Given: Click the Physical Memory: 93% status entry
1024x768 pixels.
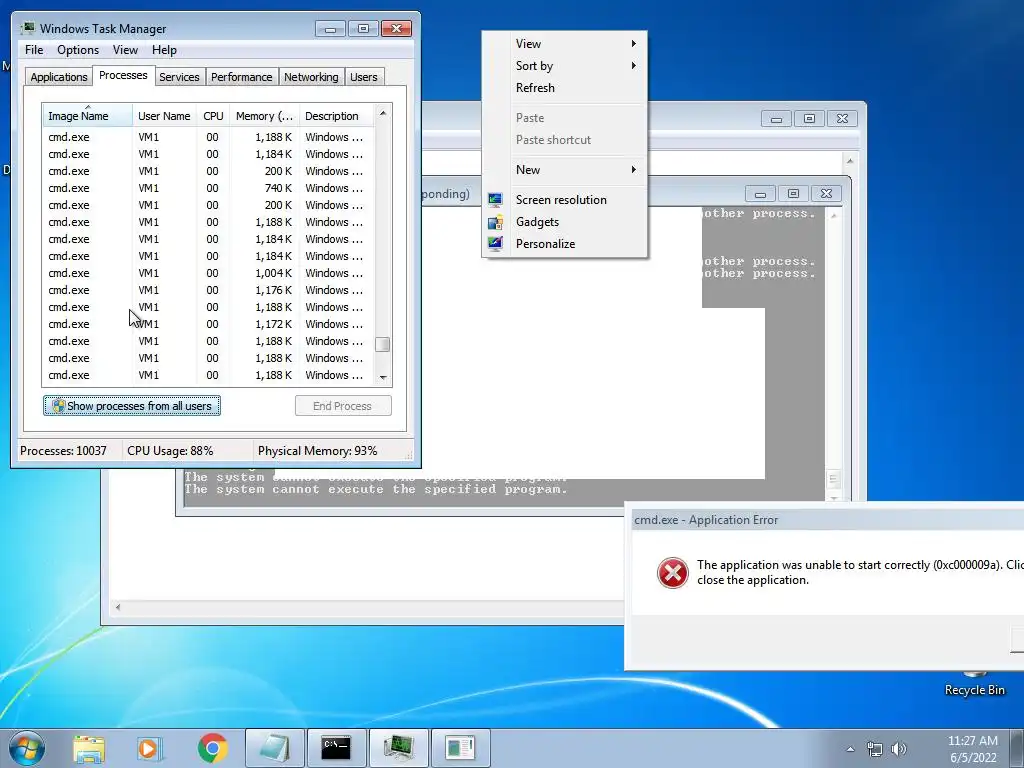Looking at the screenshot, I should tap(317, 451).
